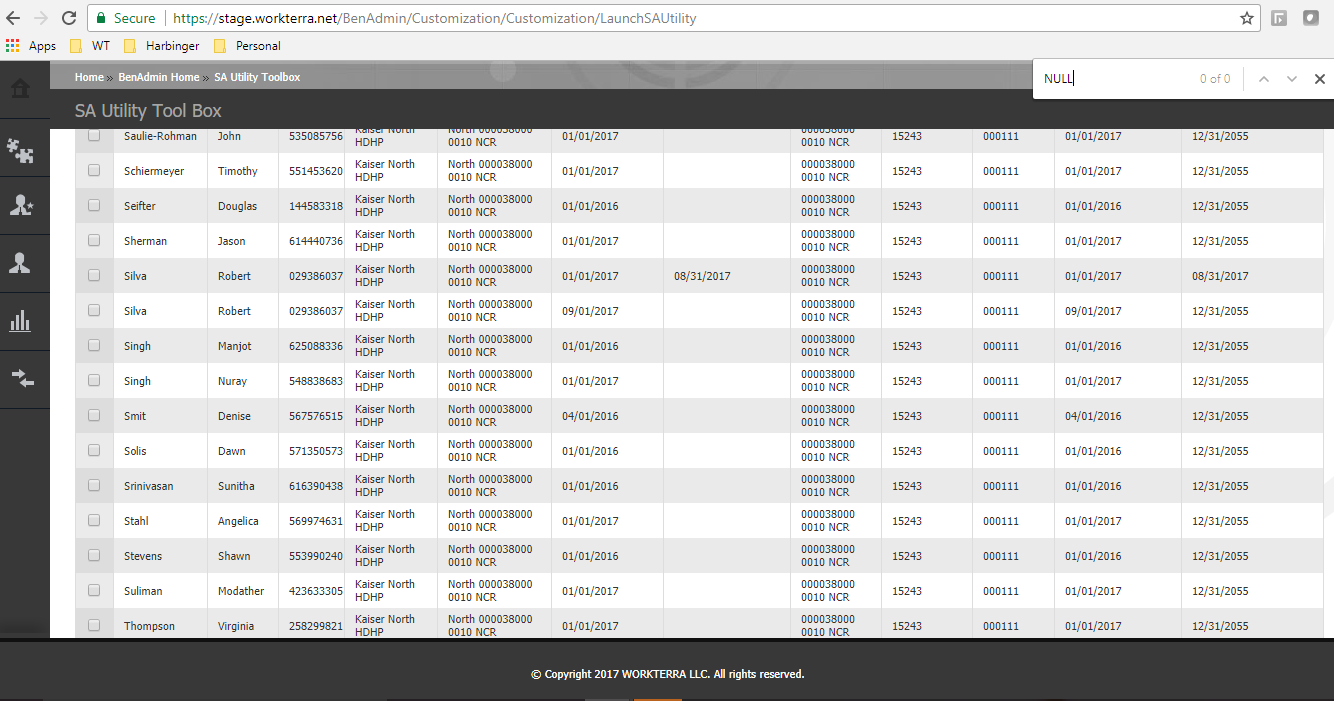This screenshot has width=1334, height=701.
Task: Select the Modather Suliman checkbox
Action: (x=94, y=590)
